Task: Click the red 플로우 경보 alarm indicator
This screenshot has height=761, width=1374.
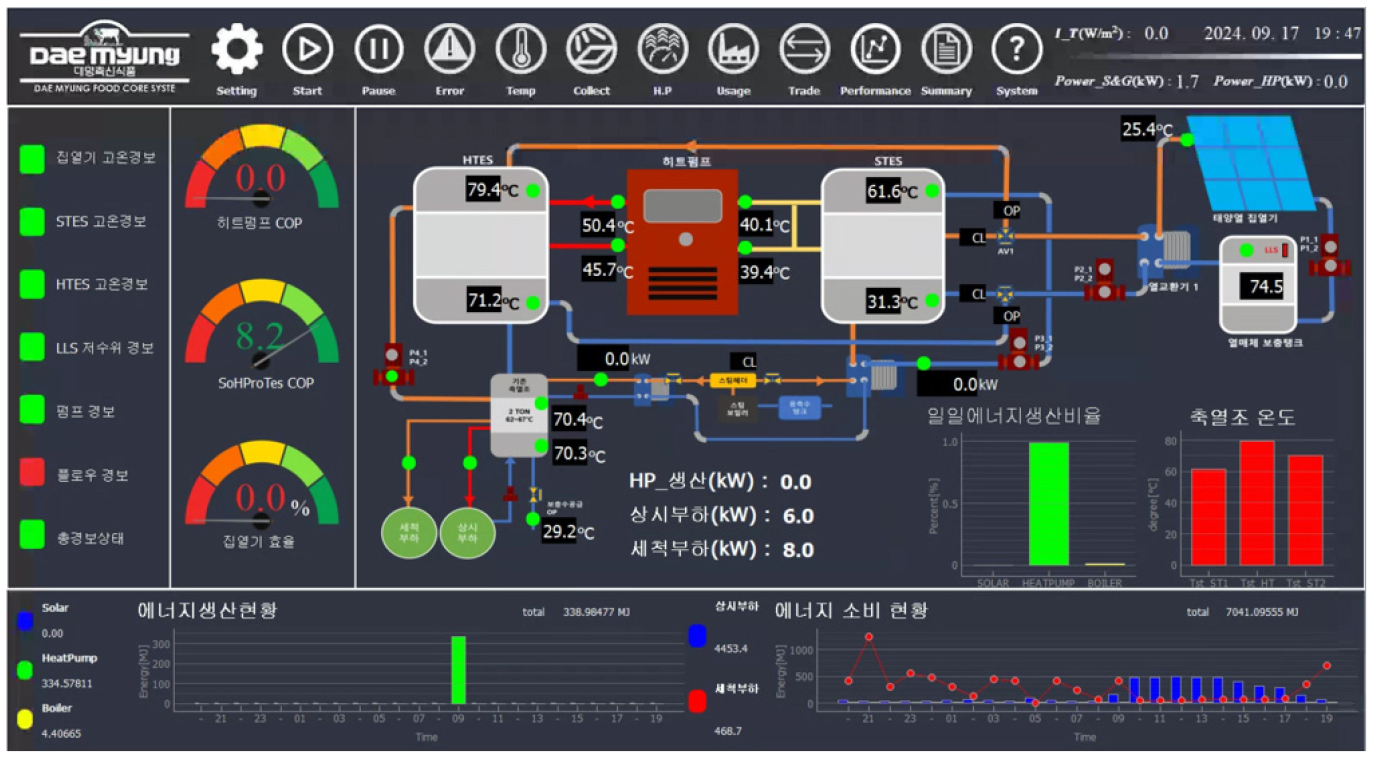Action: tap(33, 474)
